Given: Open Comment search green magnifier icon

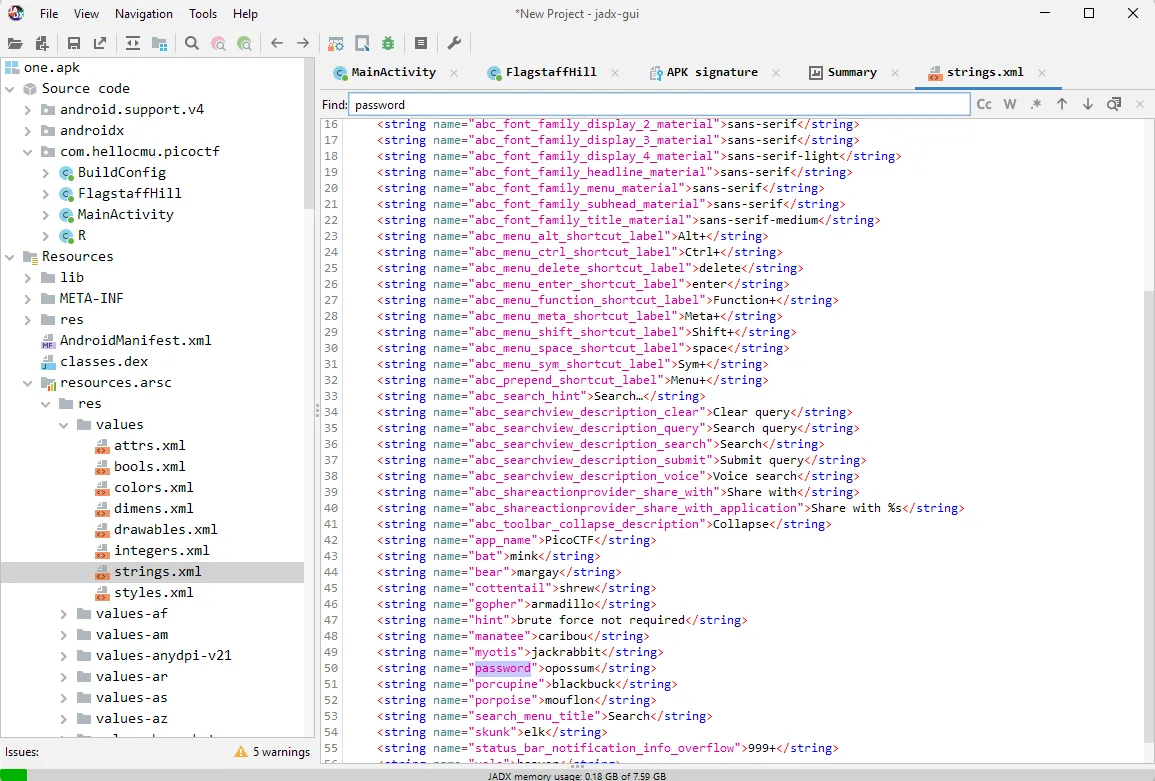Looking at the screenshot, I should click(x=245, y=43).
